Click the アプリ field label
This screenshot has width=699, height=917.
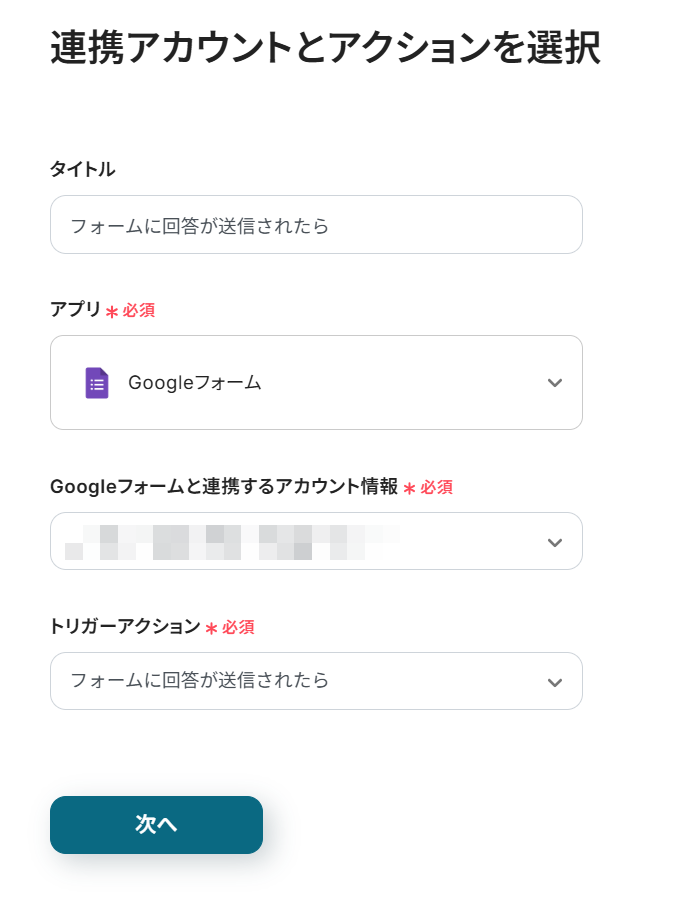[76, 310]
